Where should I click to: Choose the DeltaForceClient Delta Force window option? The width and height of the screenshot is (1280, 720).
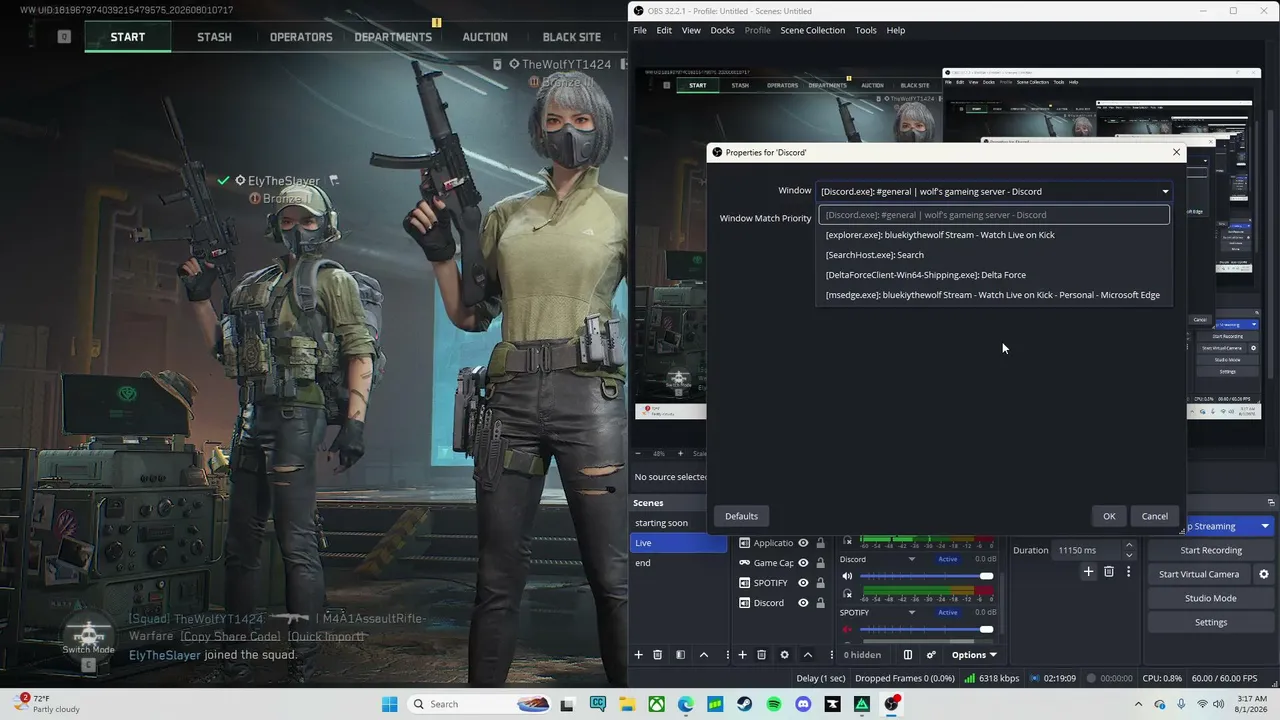click(x=994, y=275)
